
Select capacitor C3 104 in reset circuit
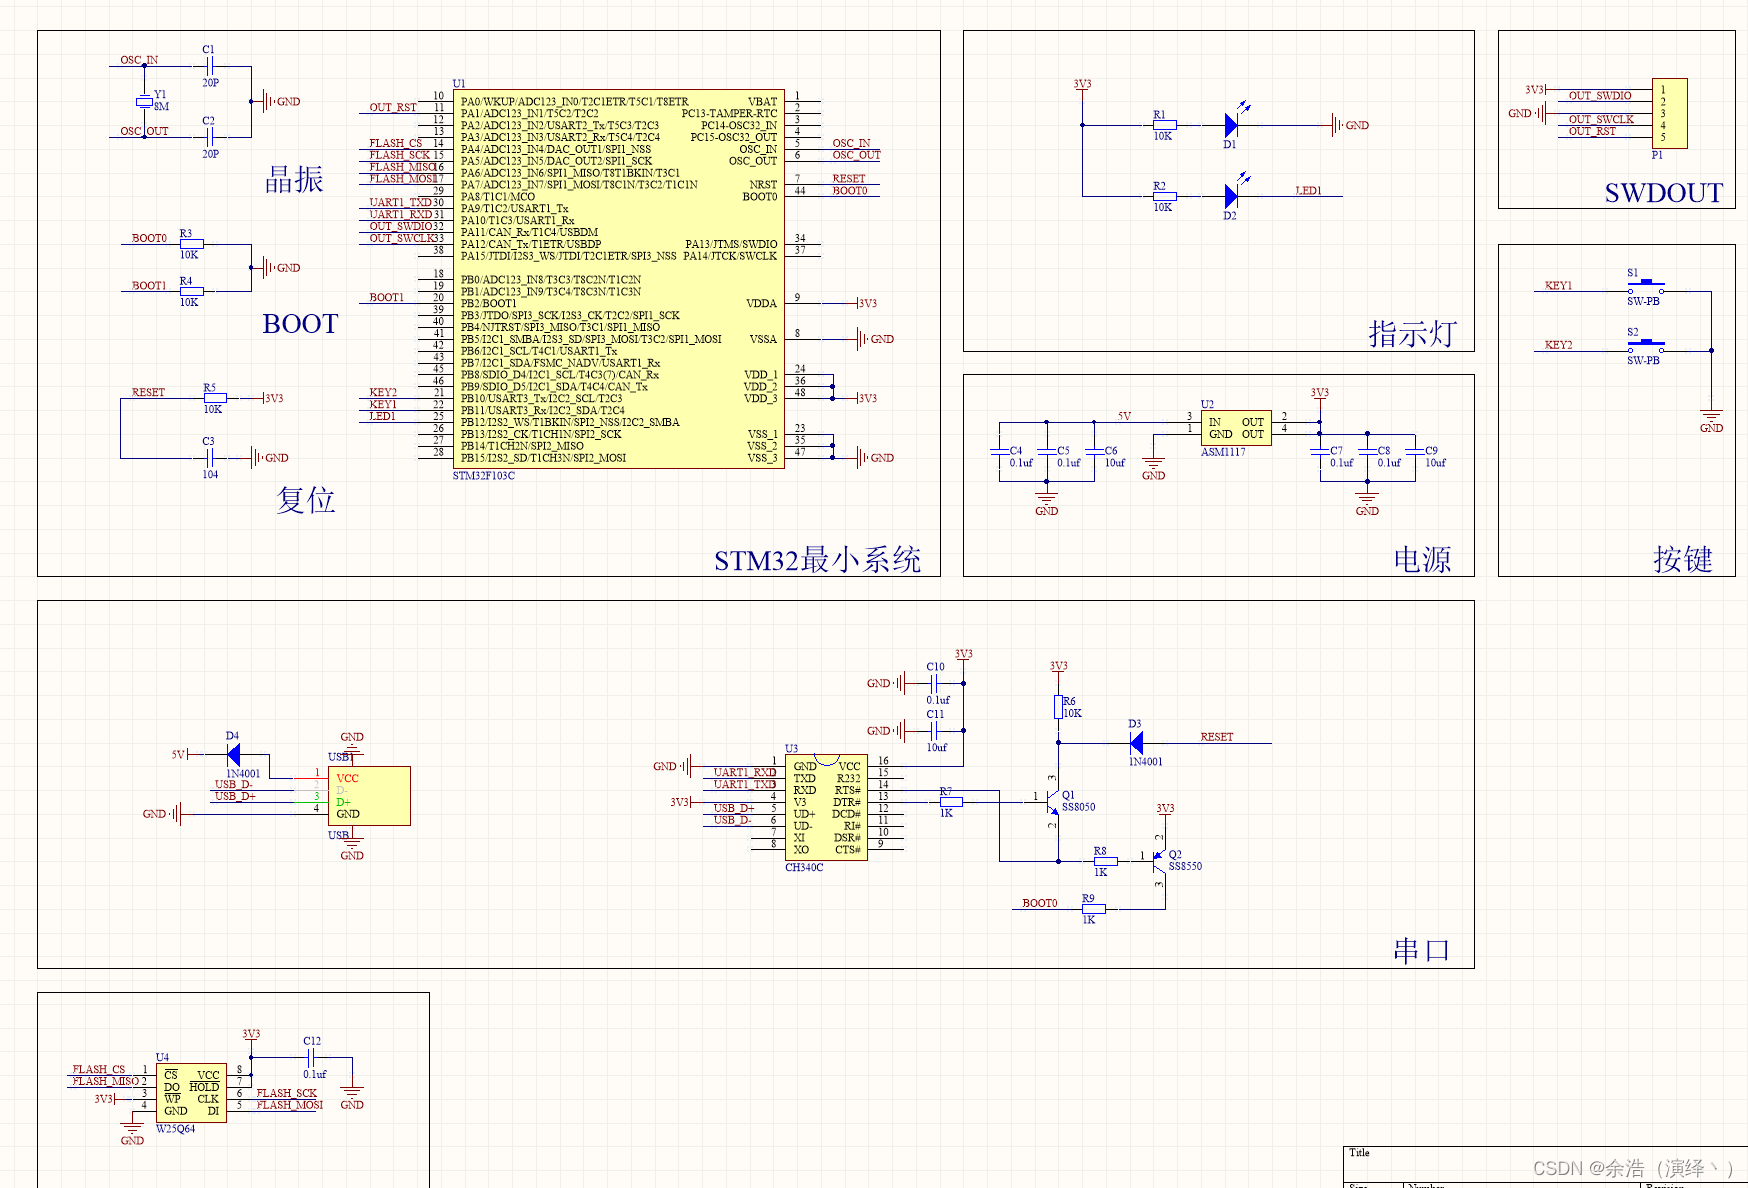click(209, 458)
